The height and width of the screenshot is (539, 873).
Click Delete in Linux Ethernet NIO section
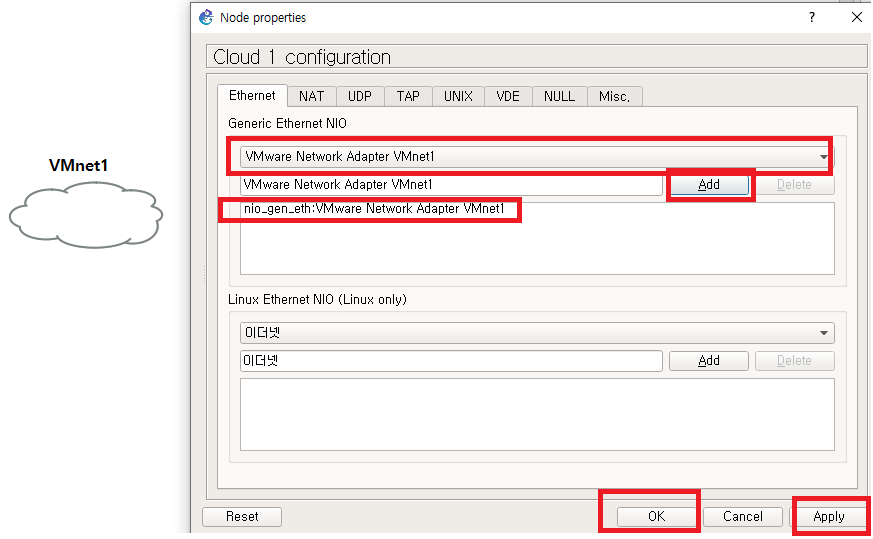794,360
